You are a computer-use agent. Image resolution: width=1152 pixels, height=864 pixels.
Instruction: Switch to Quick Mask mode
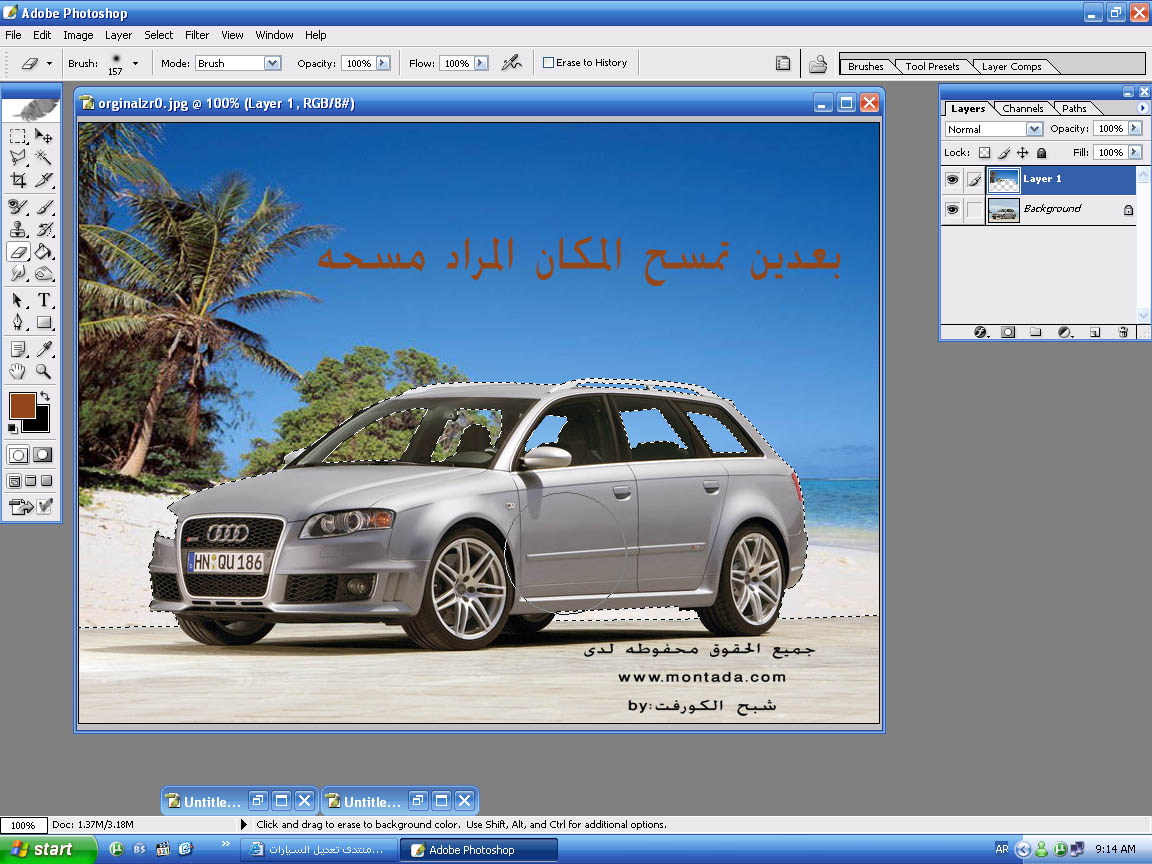coord(43,455)
